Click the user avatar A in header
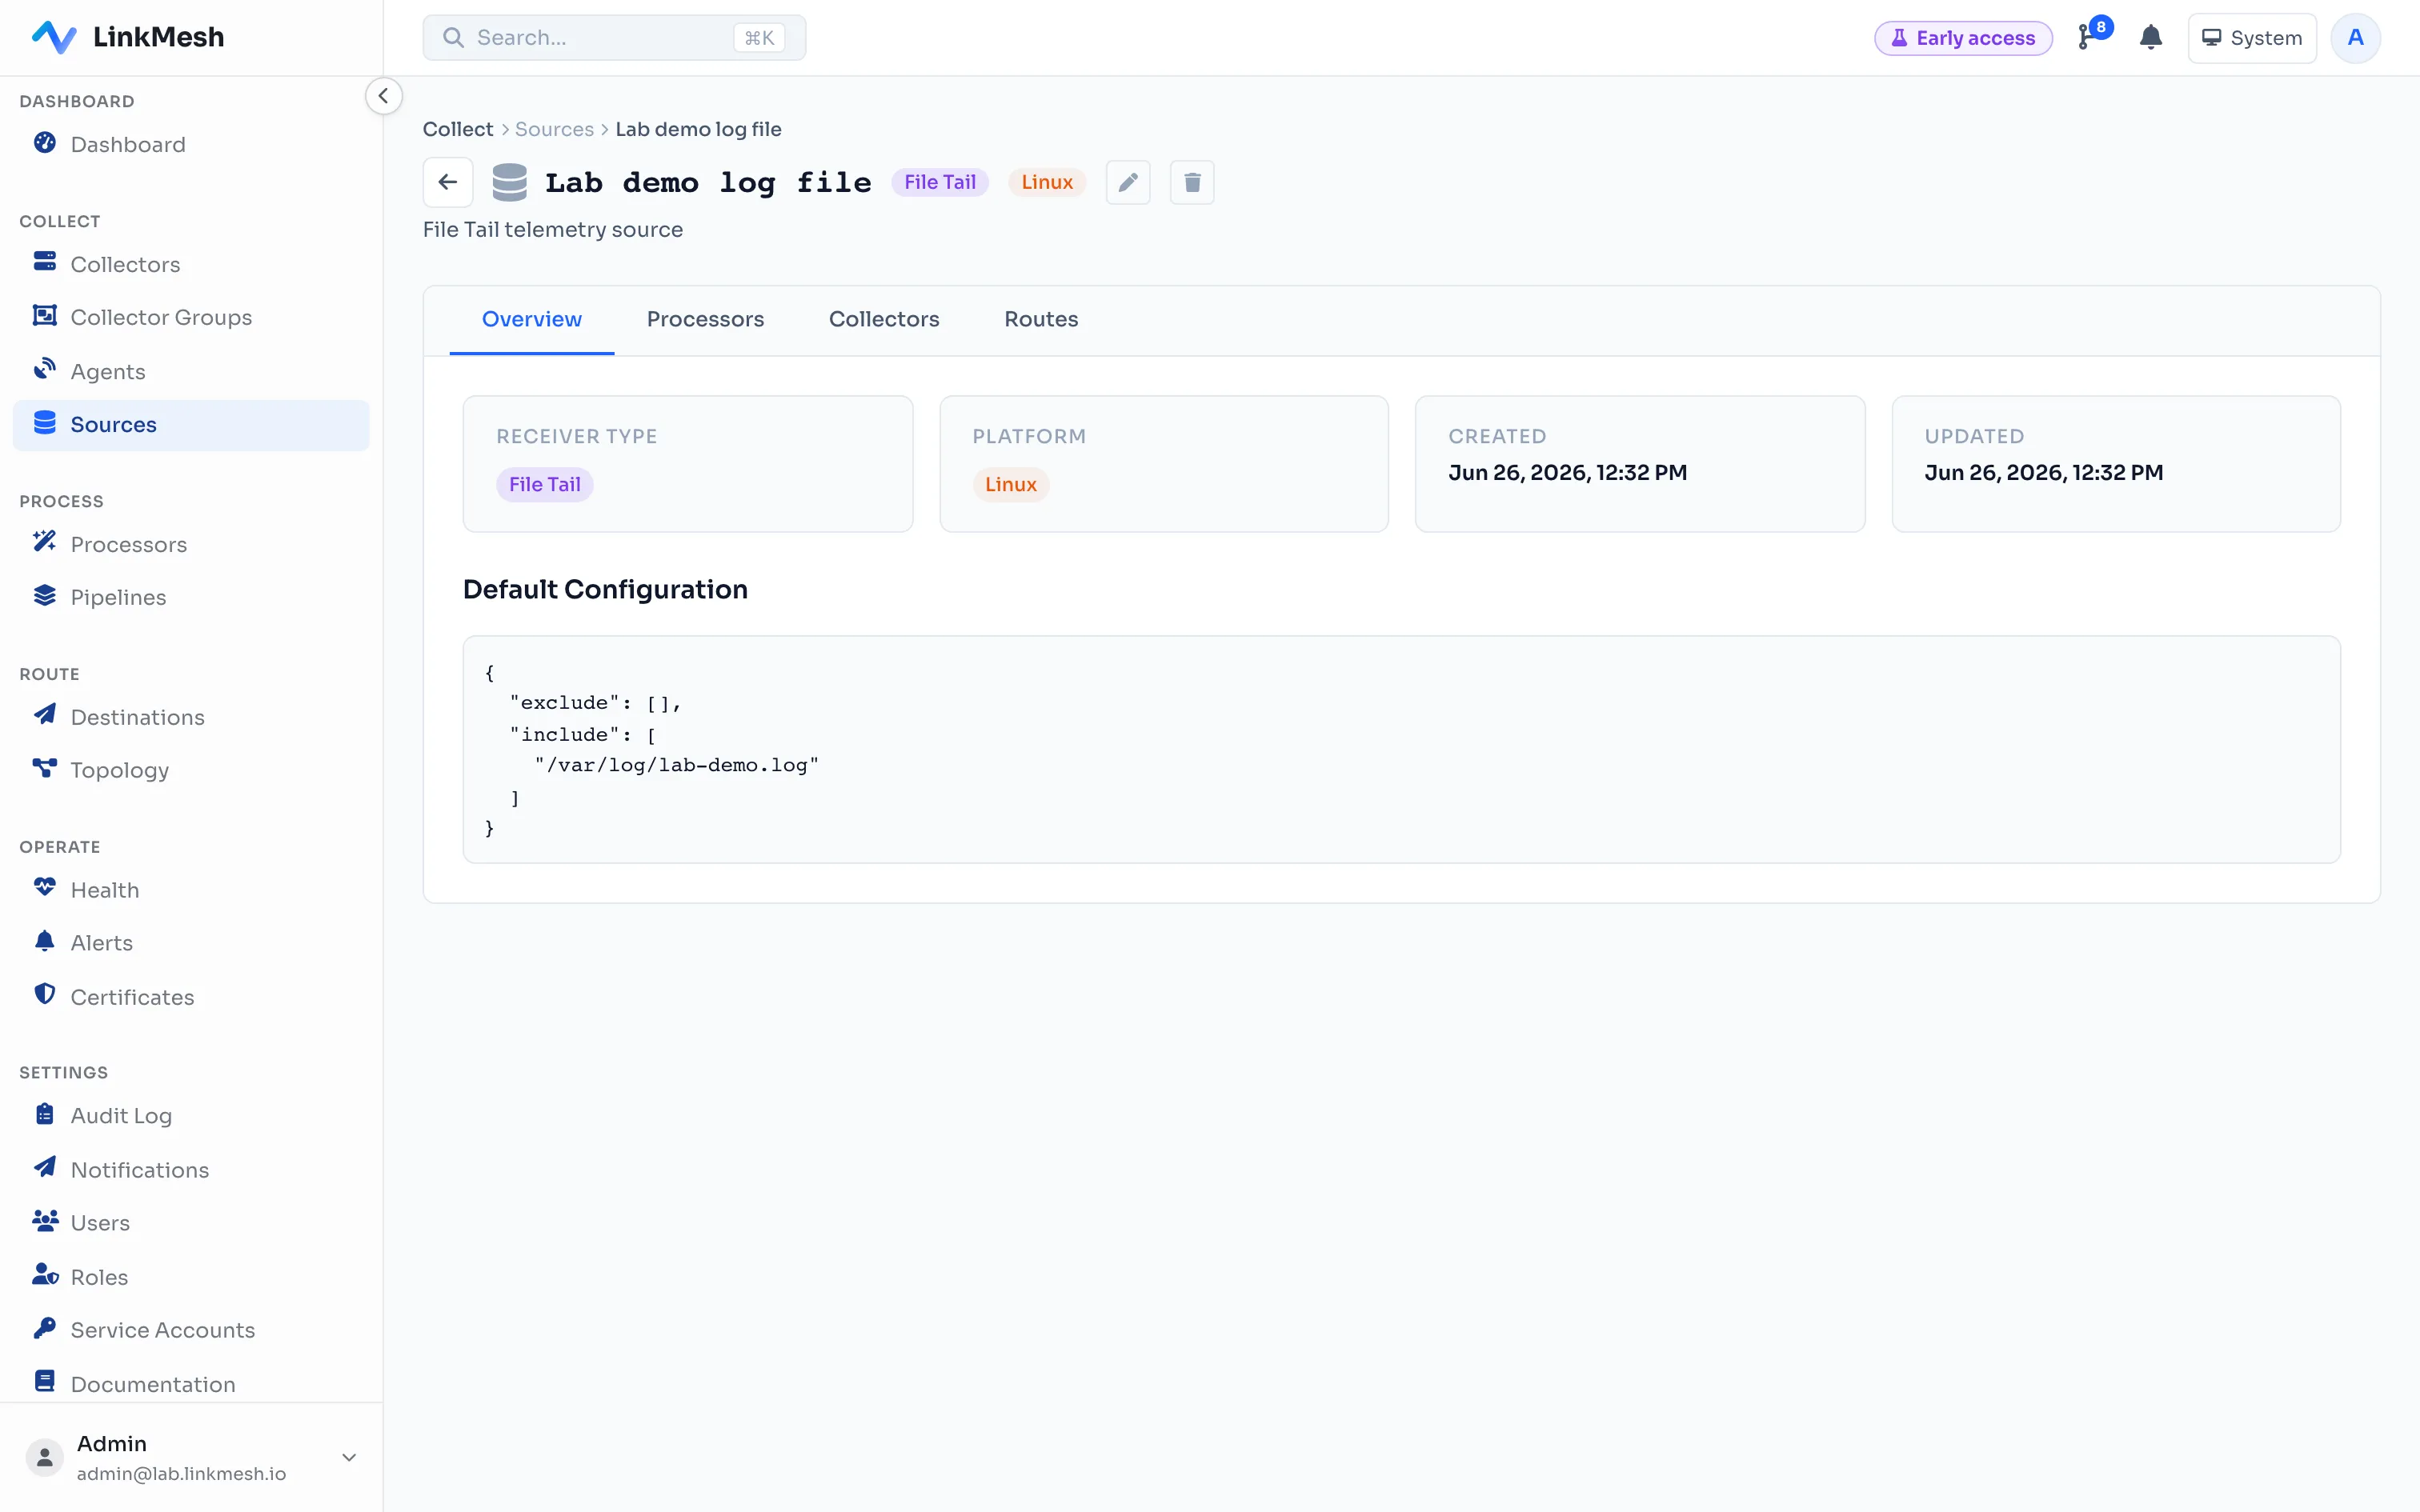 click(2355, 38)
